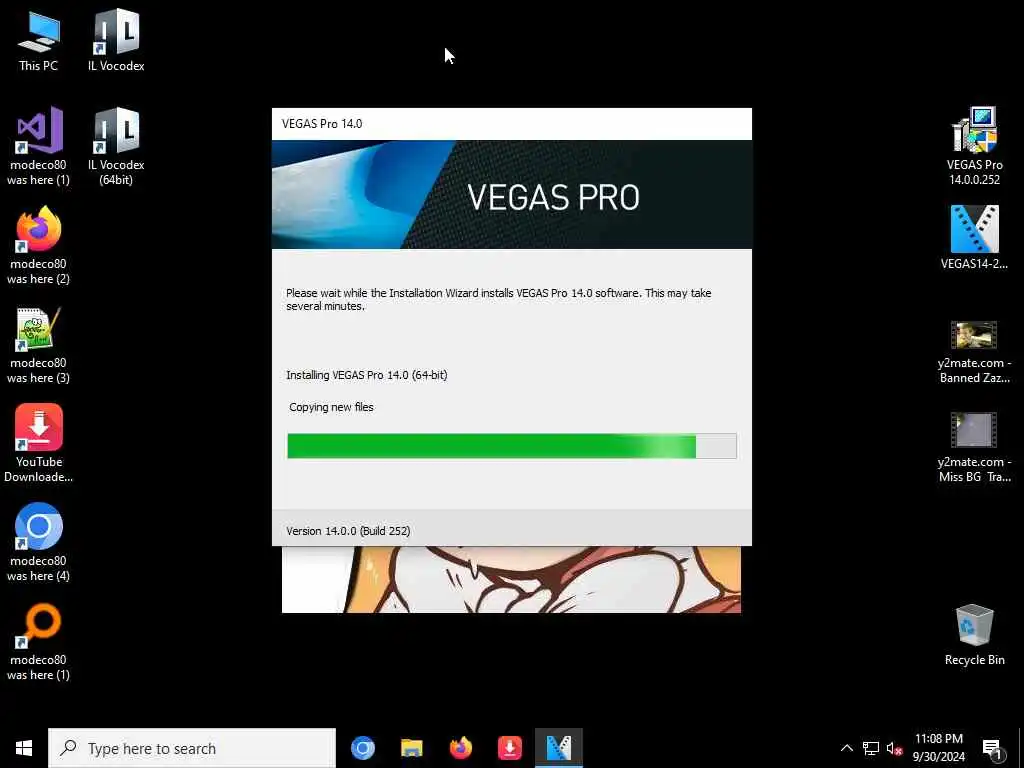This screenshot has height=768, width=1024.
Task: Click 'Copying new files' status text
Action: pos(332,407)
